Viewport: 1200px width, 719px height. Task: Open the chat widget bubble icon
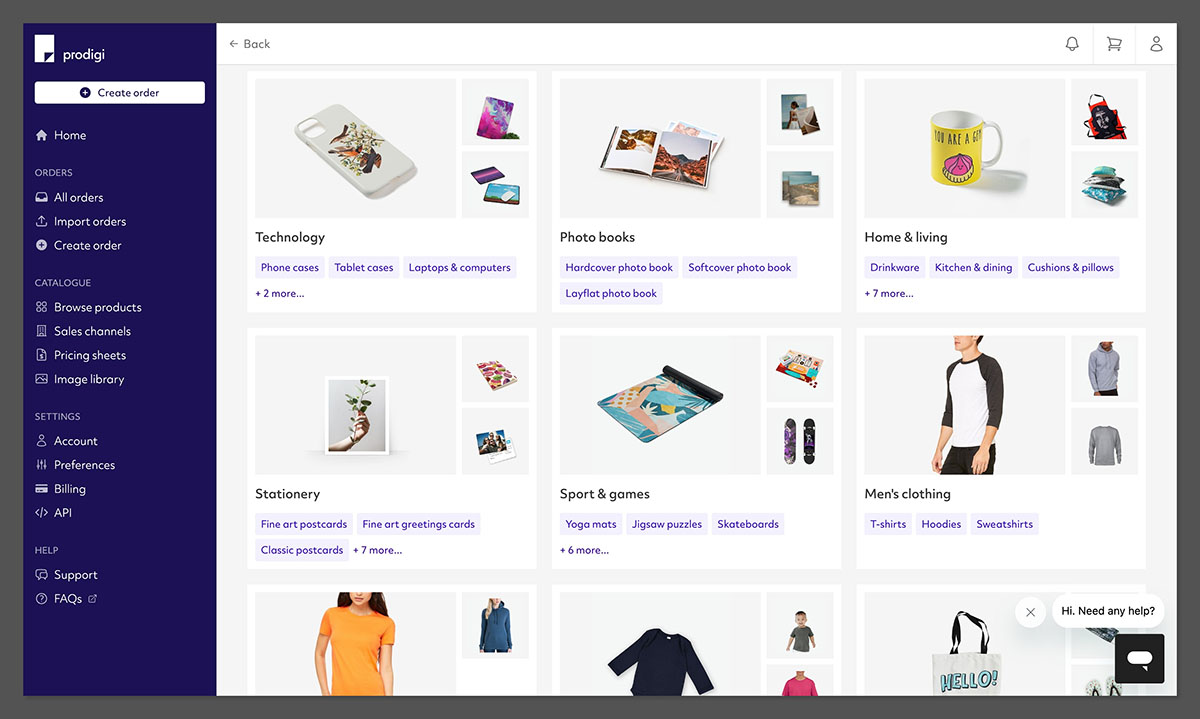pos(1139,658)
